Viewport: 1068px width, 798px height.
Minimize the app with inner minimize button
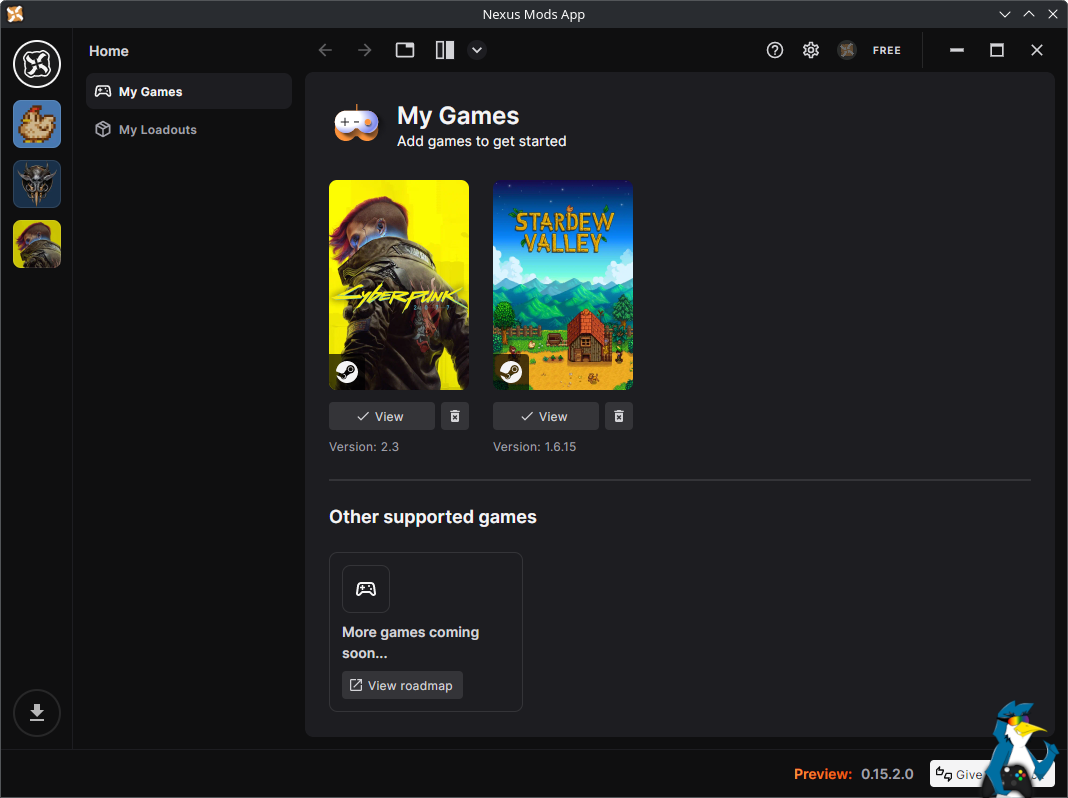(957, 50)
